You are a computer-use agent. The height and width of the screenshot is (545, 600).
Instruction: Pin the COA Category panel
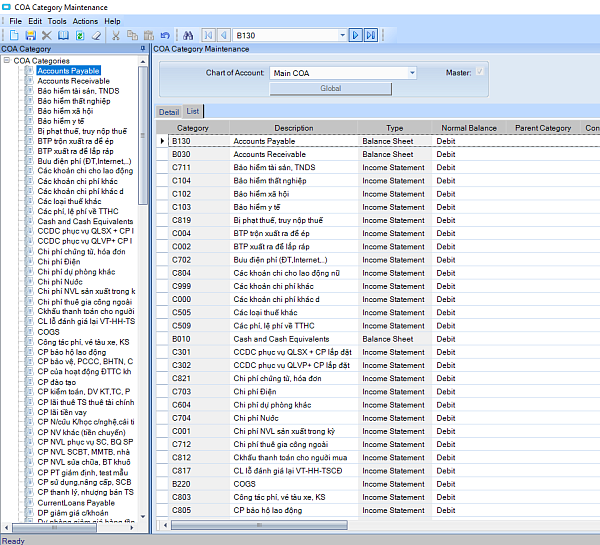(143, 49)
